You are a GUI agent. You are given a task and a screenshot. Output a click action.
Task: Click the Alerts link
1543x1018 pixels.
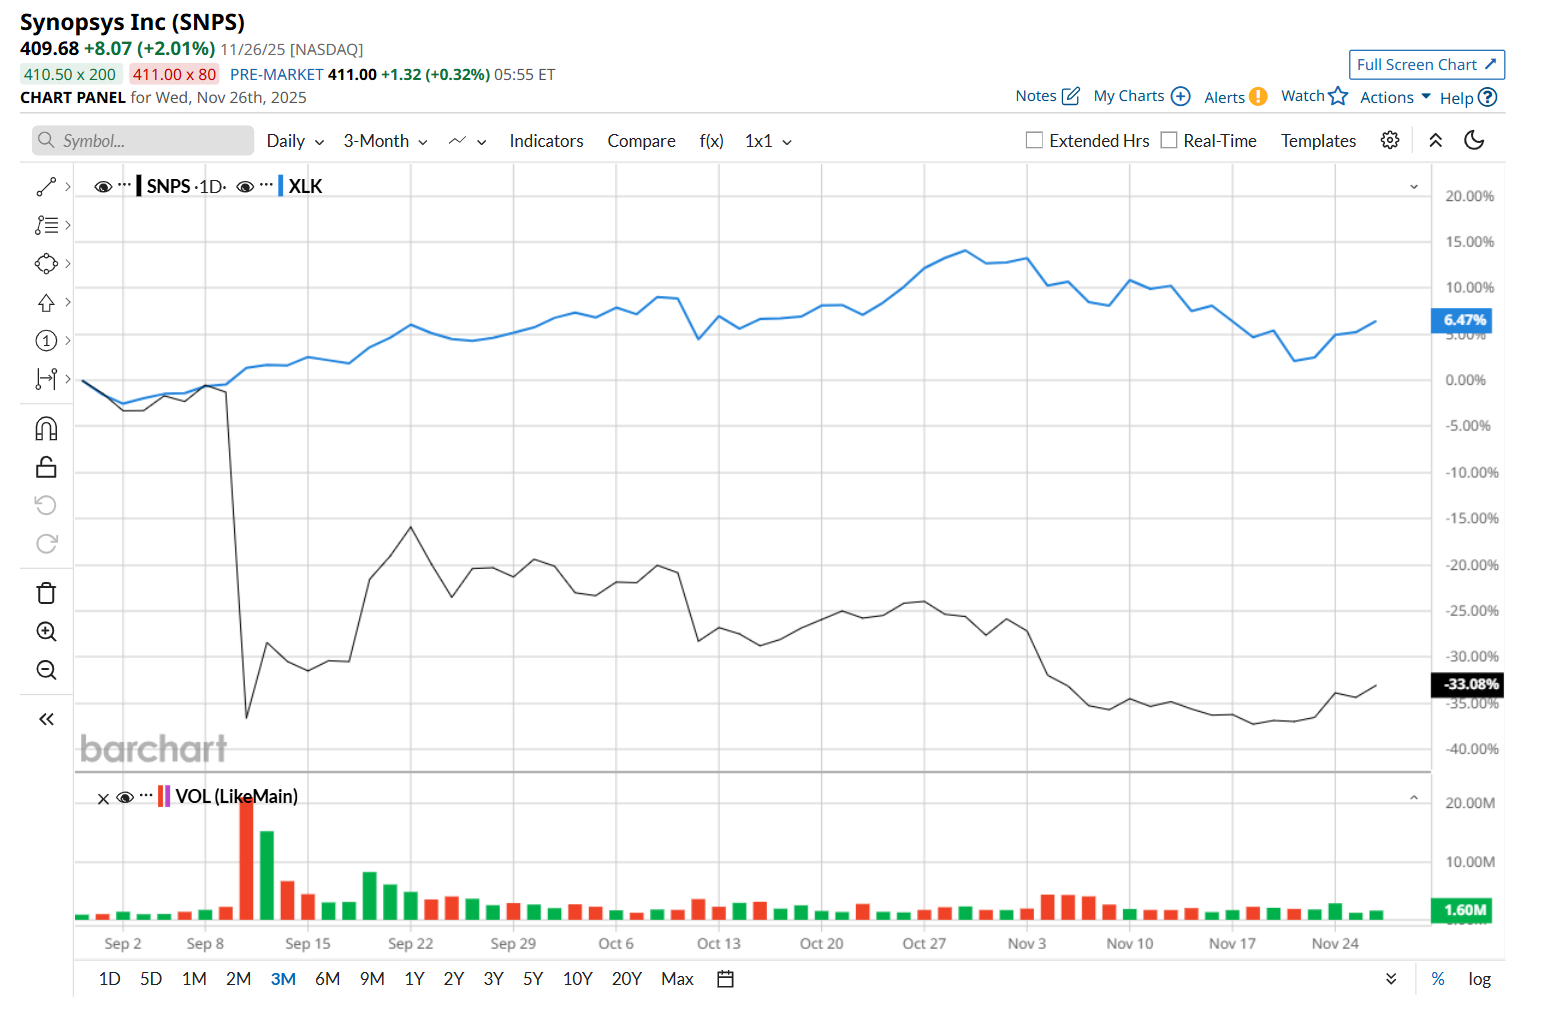(x=1224, y=97)
